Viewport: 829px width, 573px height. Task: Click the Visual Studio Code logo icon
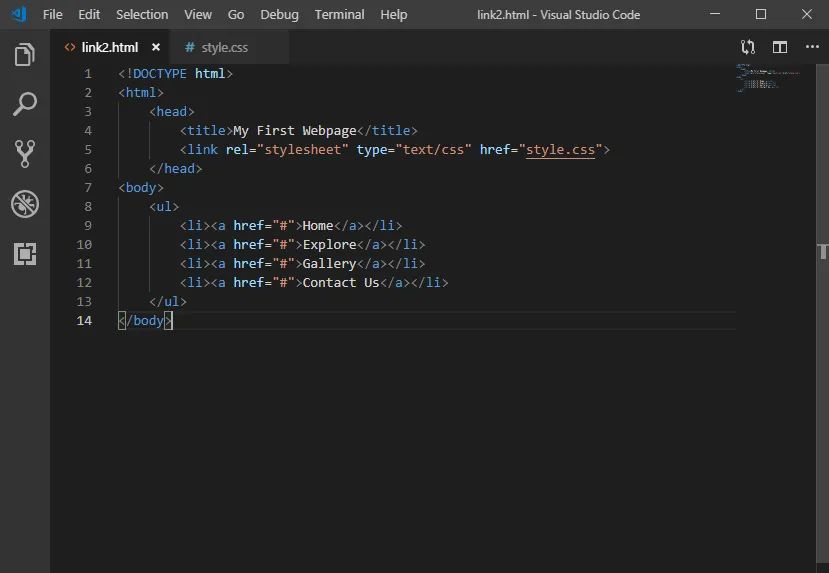(19, 14)
